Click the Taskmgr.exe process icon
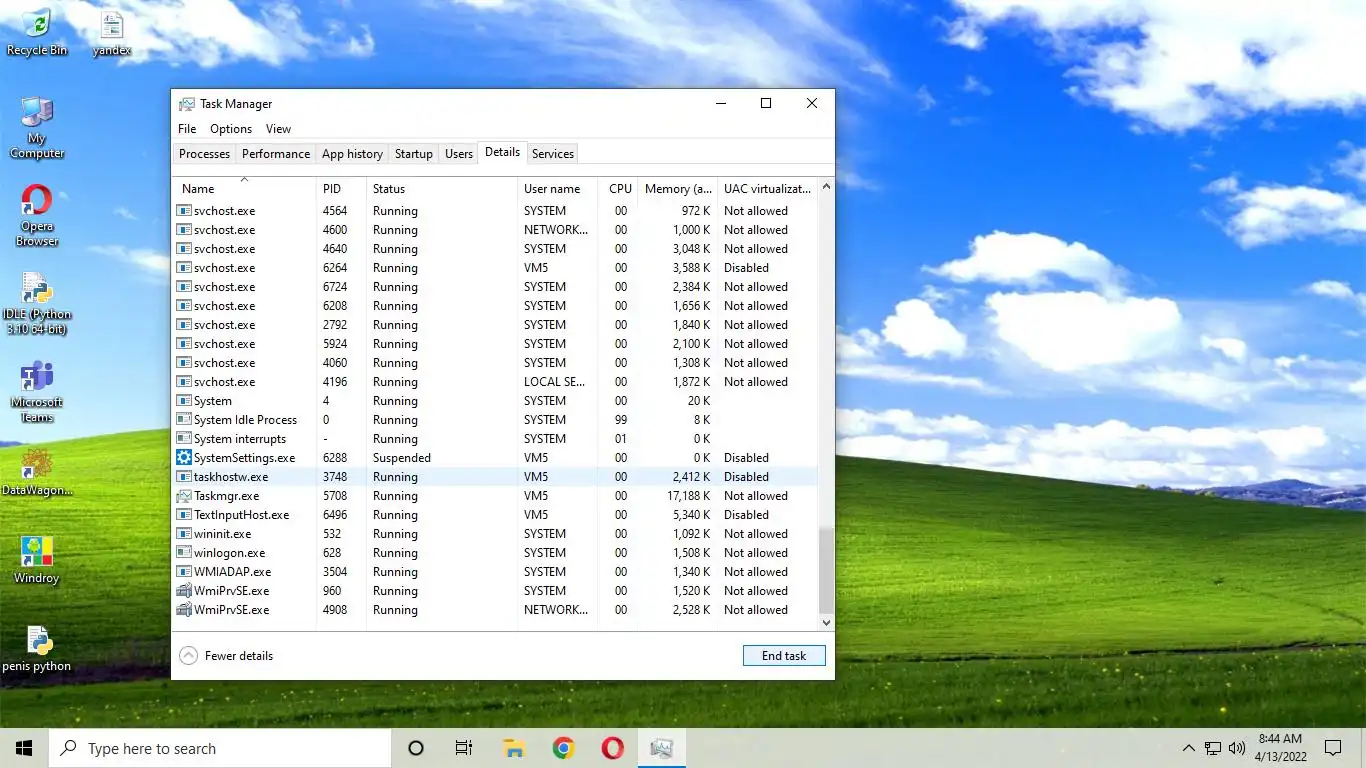 [x=184, y=496]
